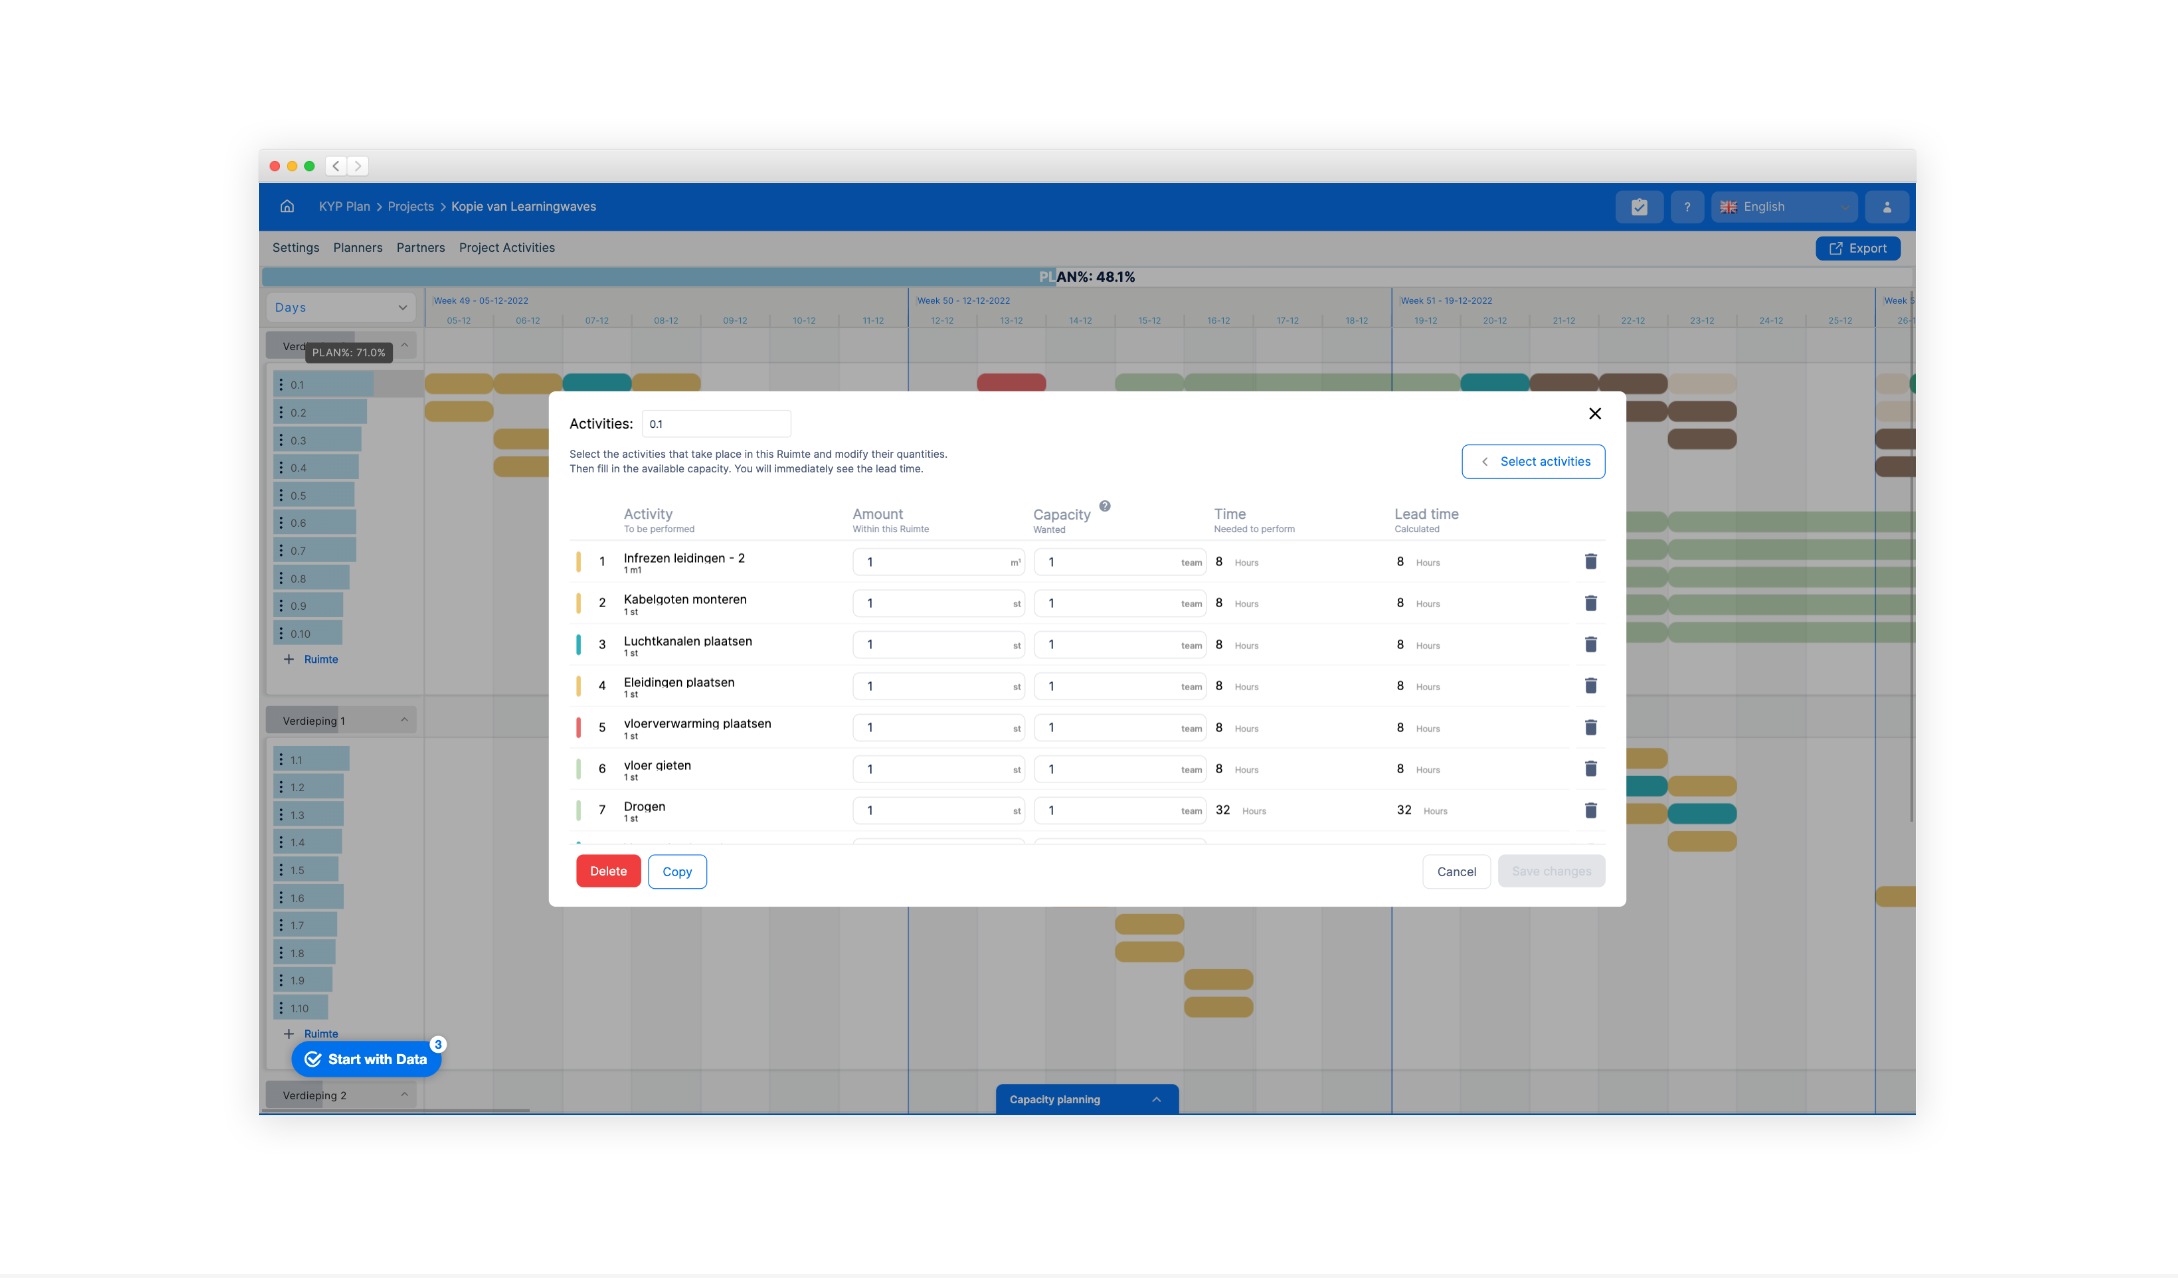Trash the vloerverwarming plaatsen activity row

coord(1590,727)
